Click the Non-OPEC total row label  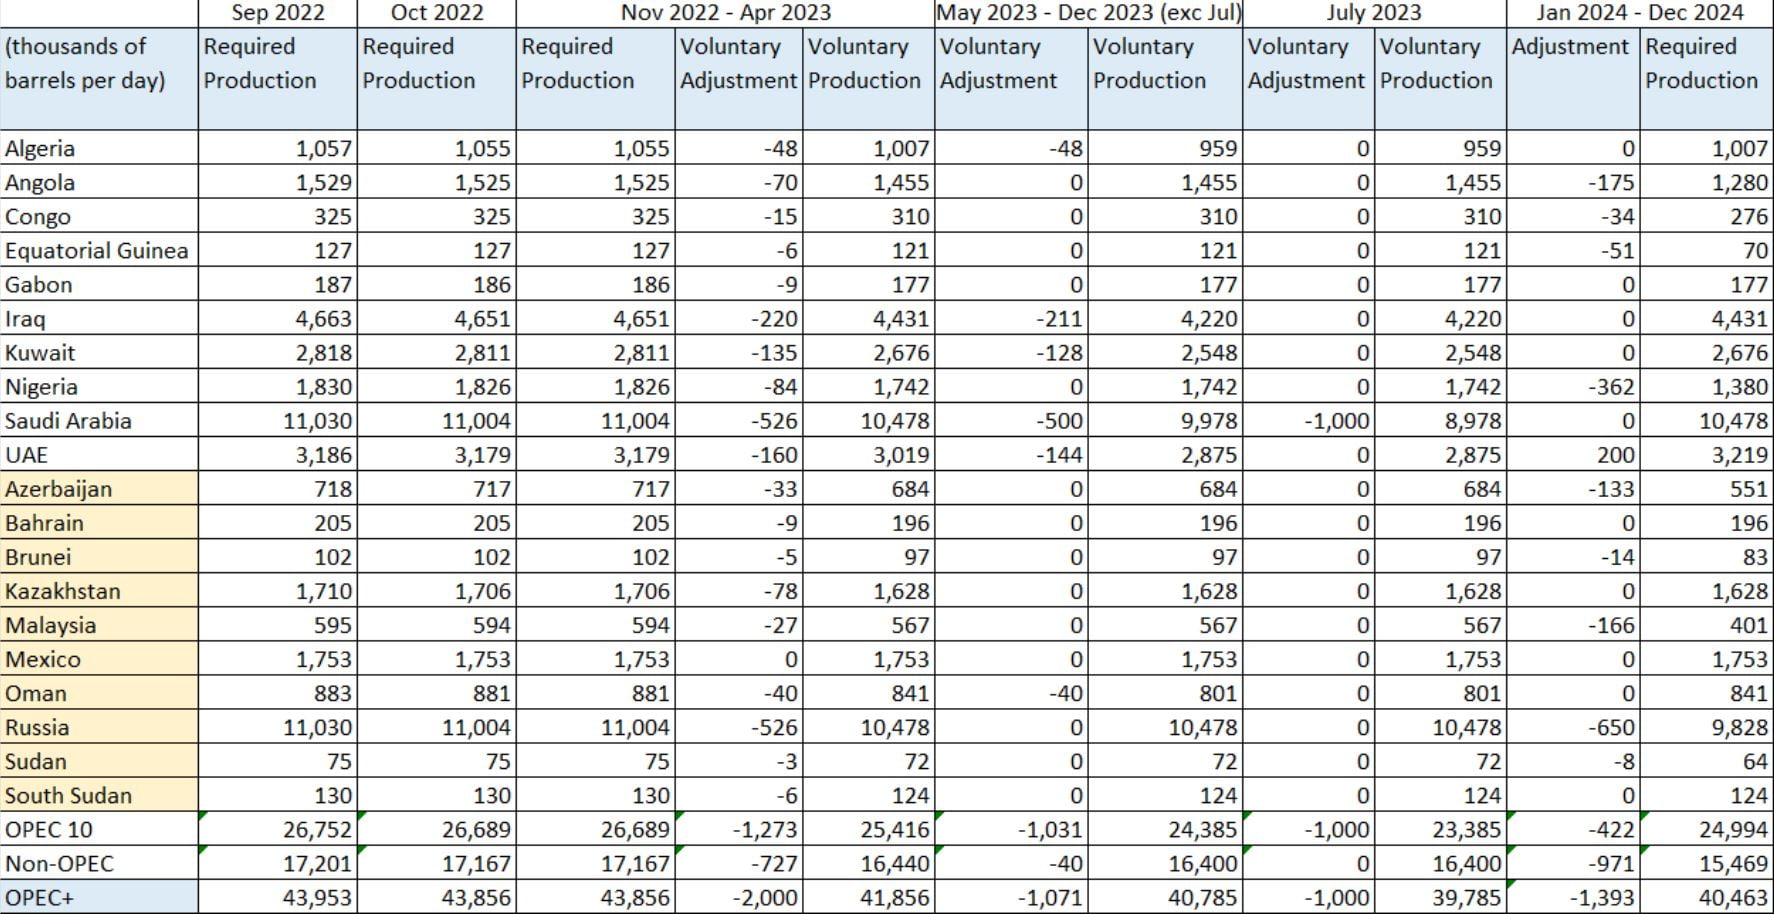(x=99, y=863)
